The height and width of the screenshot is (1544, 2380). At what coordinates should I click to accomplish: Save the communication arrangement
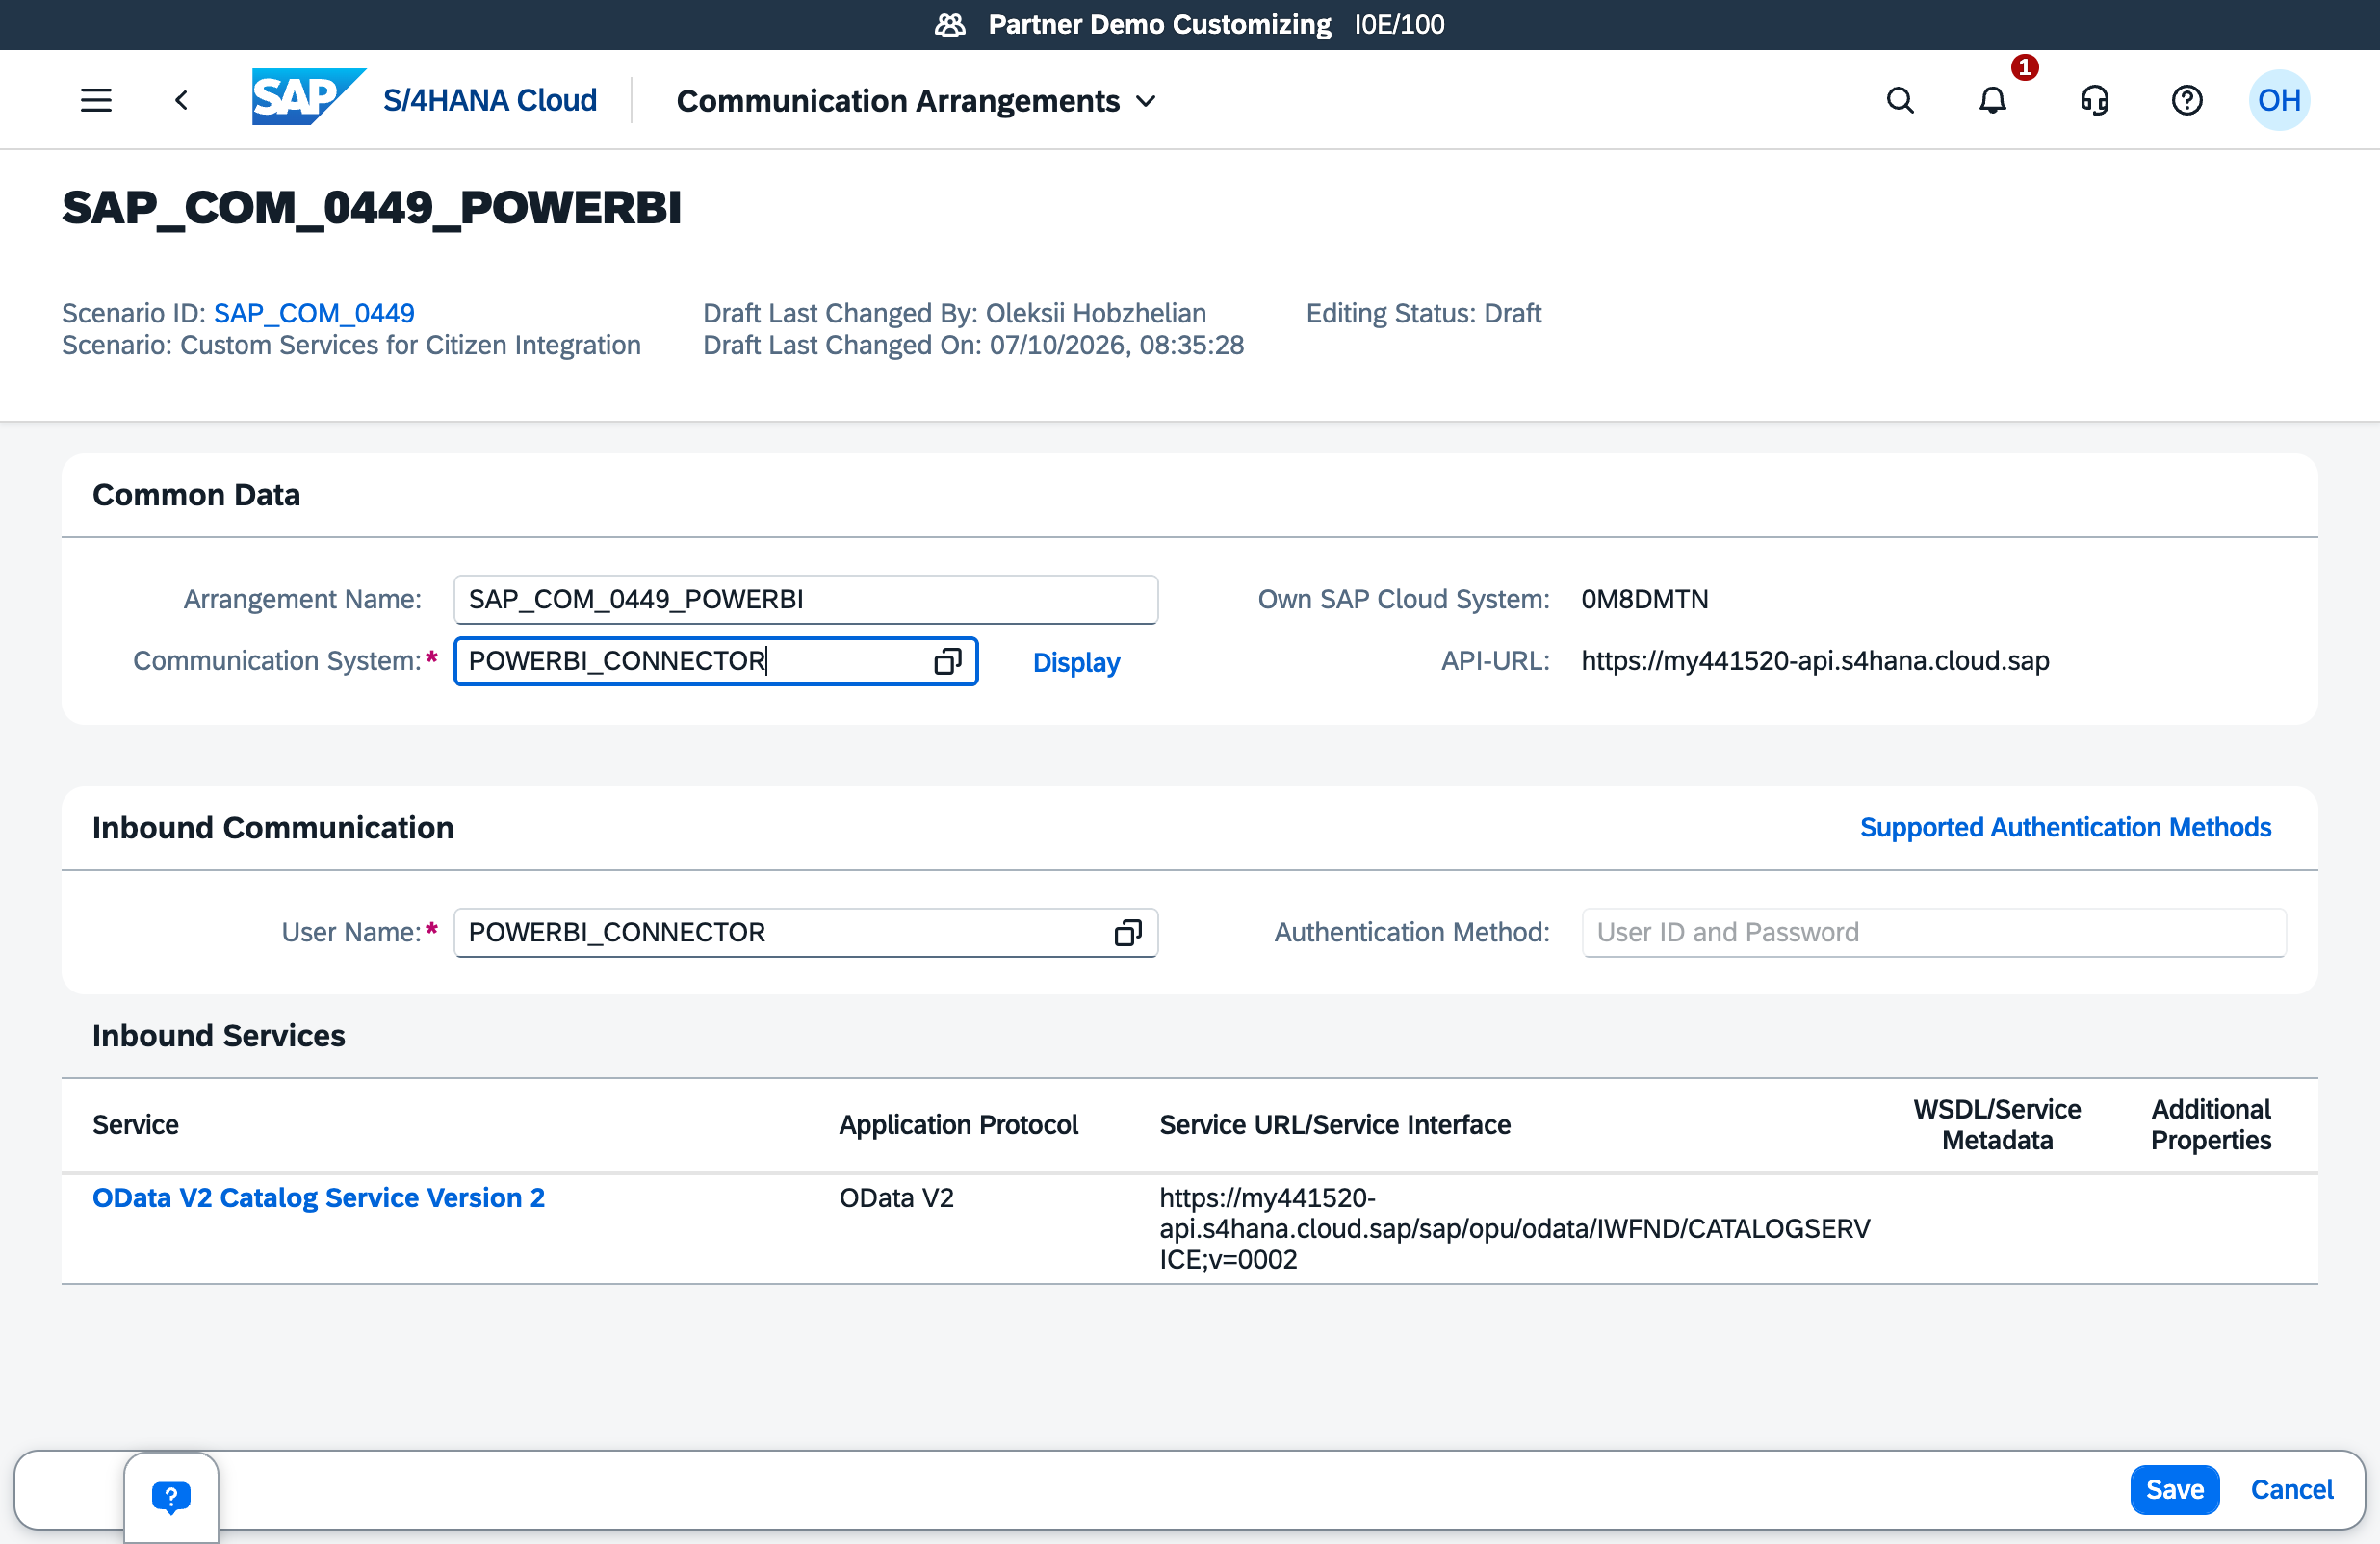(x=2174, y=1489)
